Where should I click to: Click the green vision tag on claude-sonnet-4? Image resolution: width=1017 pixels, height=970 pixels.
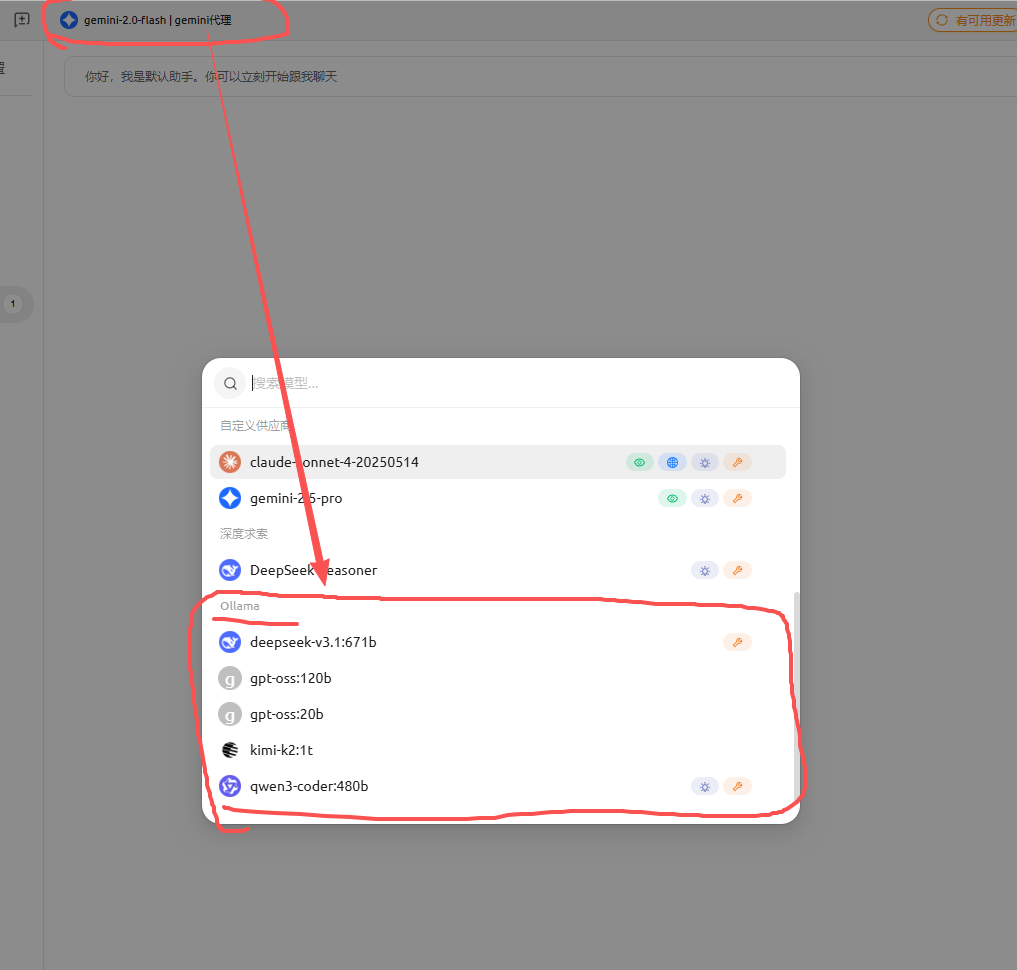(640, 462)
